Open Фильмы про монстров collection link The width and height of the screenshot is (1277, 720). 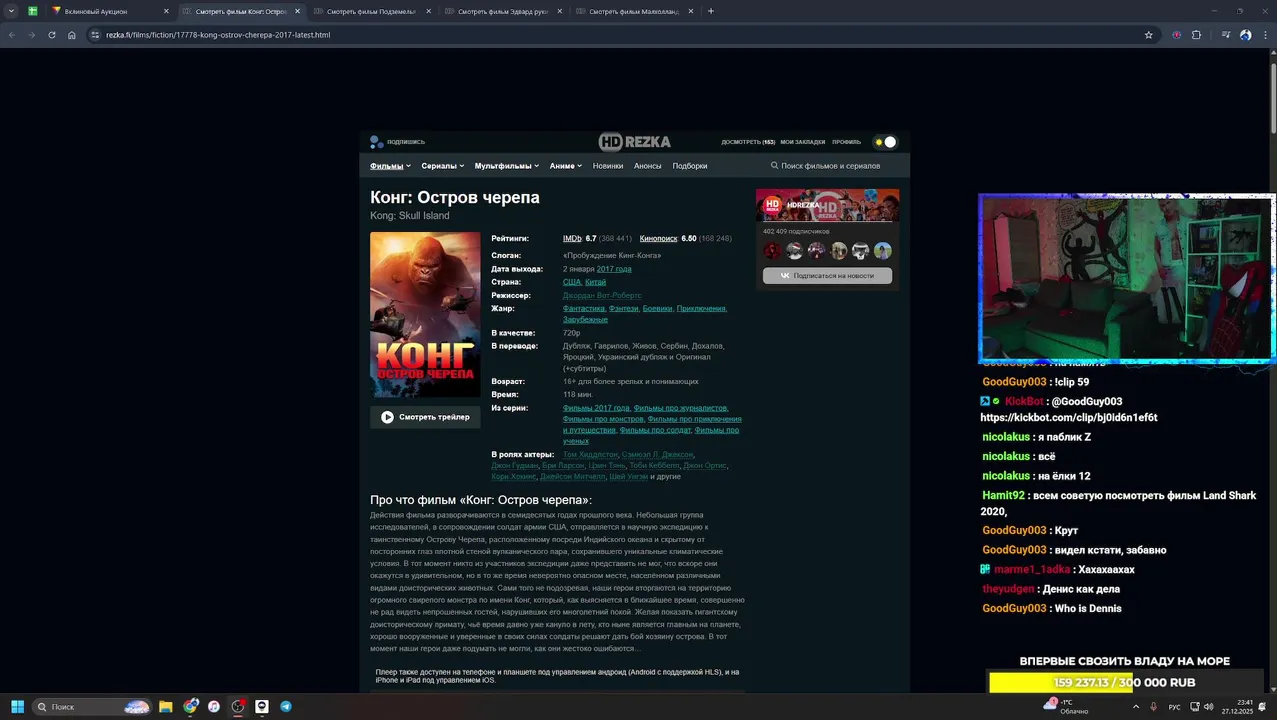pos(603,419)
